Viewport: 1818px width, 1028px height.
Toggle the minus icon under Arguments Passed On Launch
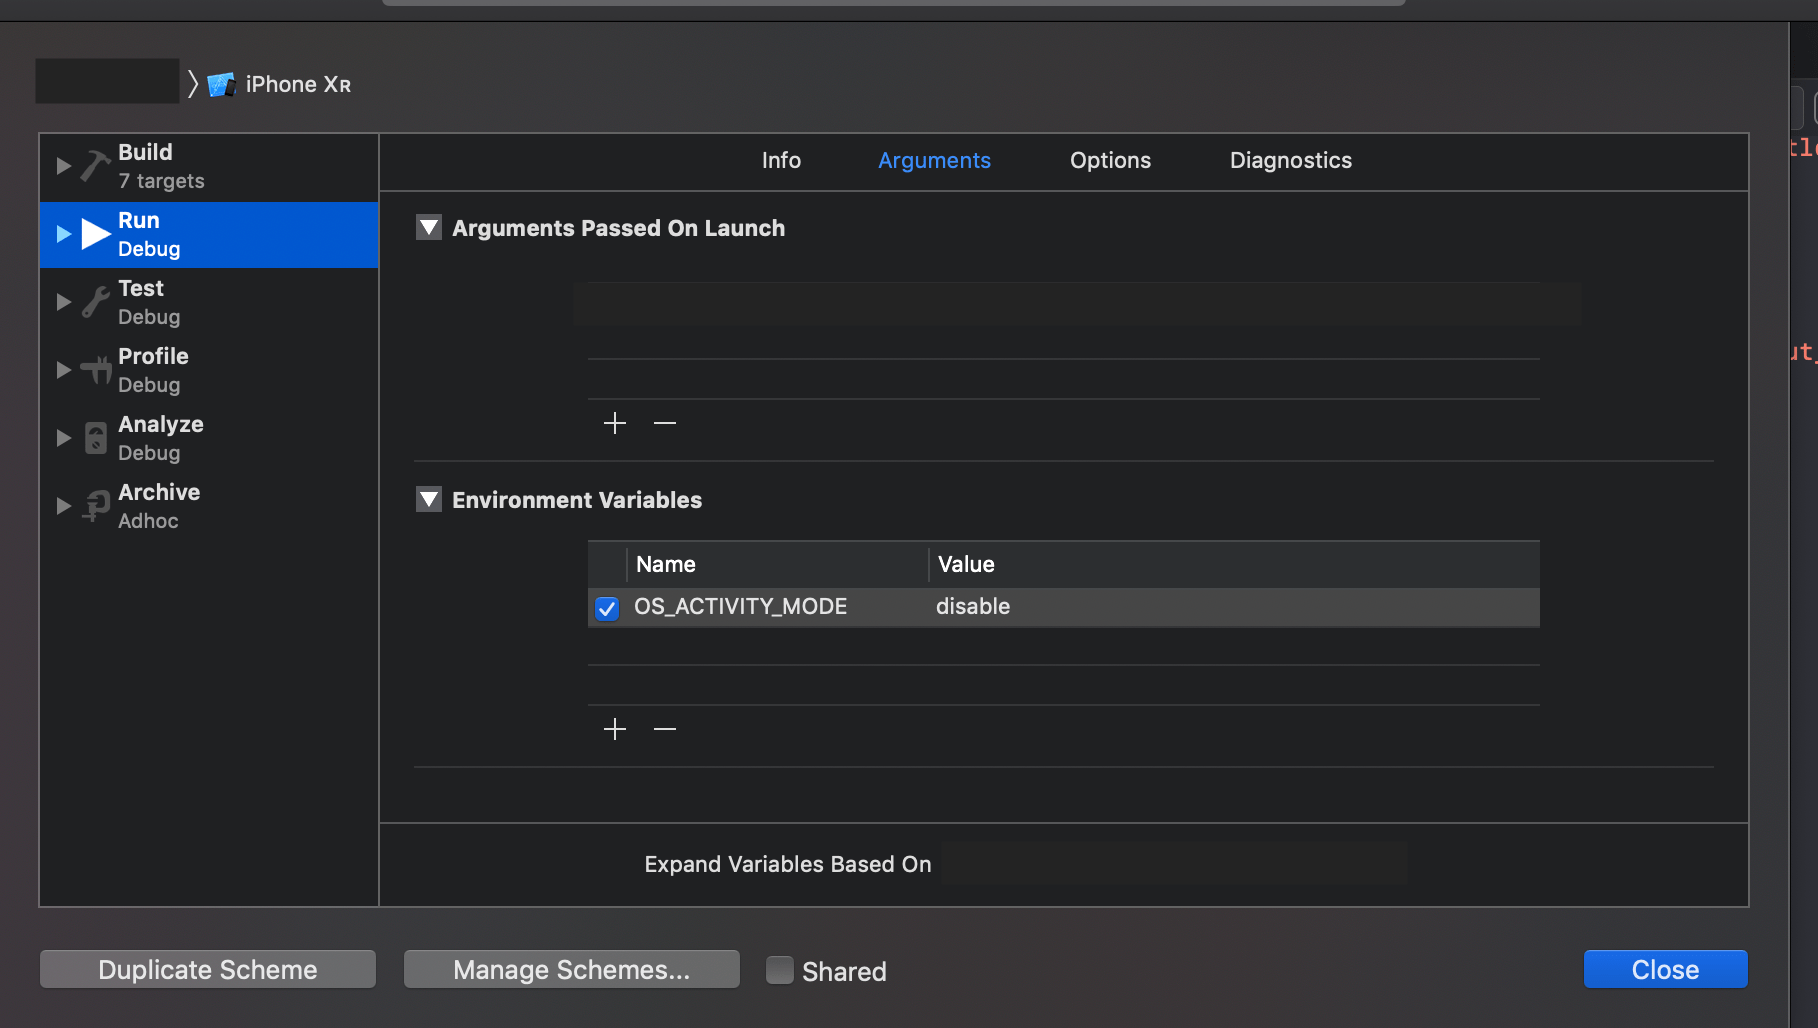[x=664, y=423]
